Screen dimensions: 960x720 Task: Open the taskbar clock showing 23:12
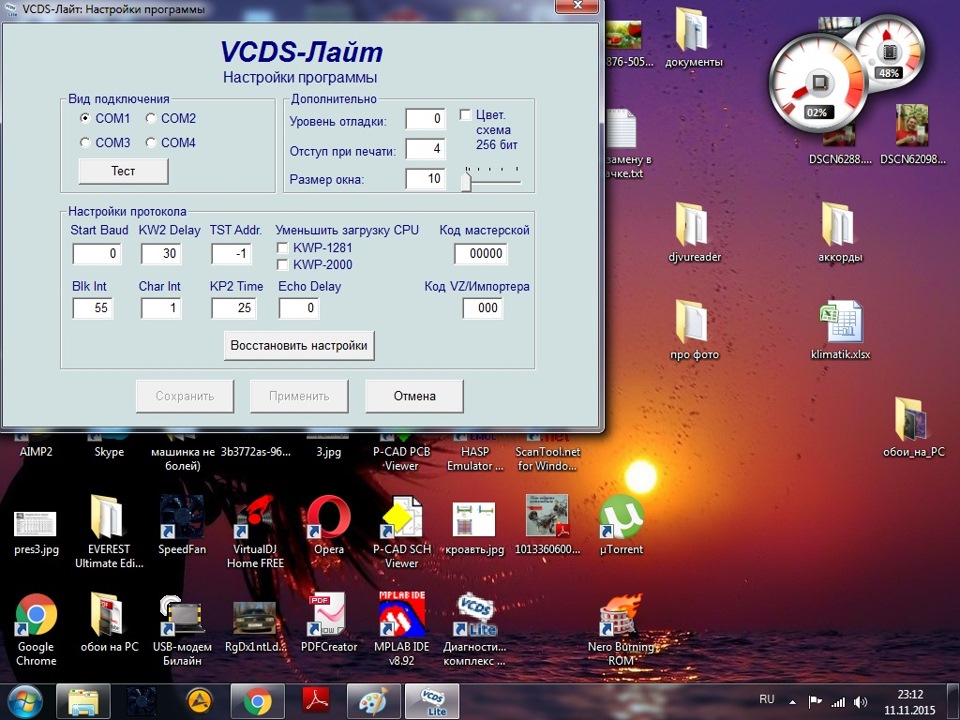pyautogui.click(x=910, y=702)
